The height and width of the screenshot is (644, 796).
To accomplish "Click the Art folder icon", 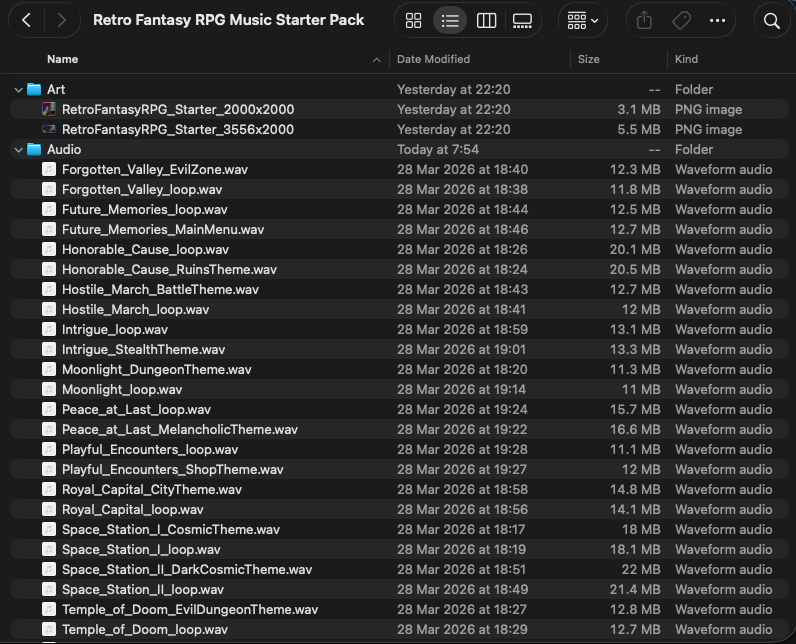I will [x=35, y=89].
